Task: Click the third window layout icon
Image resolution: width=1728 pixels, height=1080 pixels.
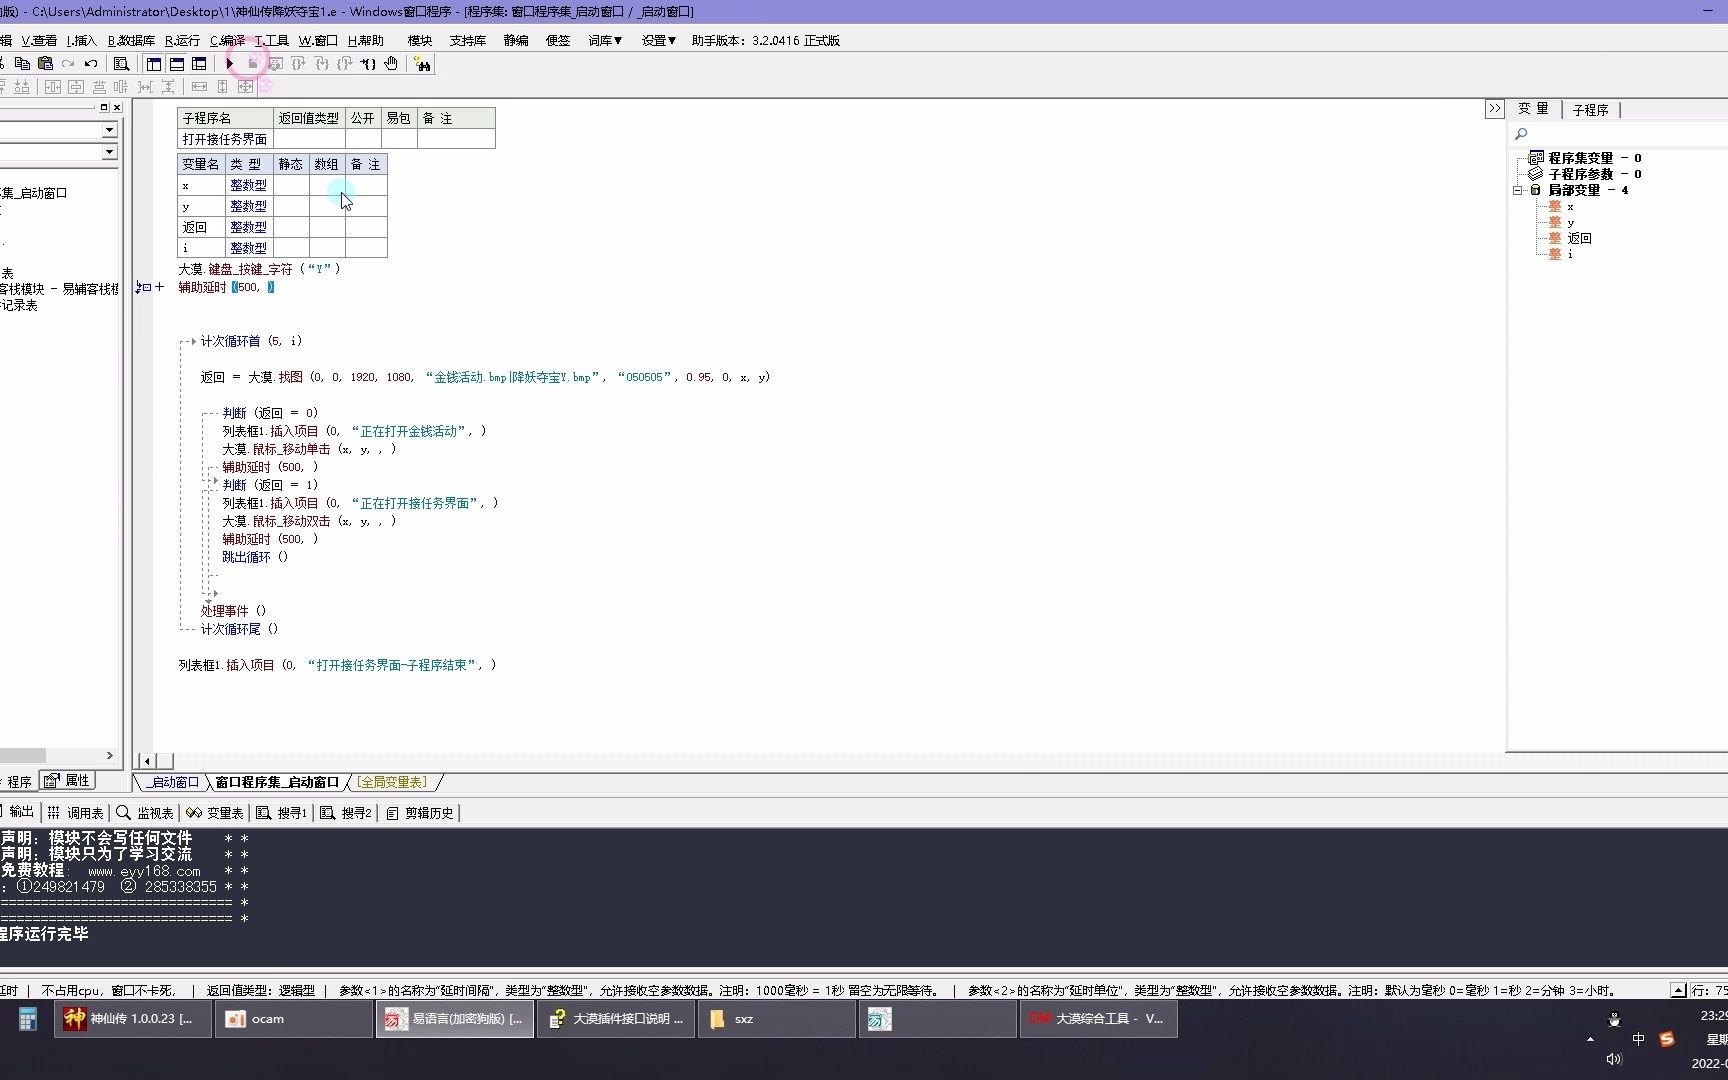Action: coord(199,64)
